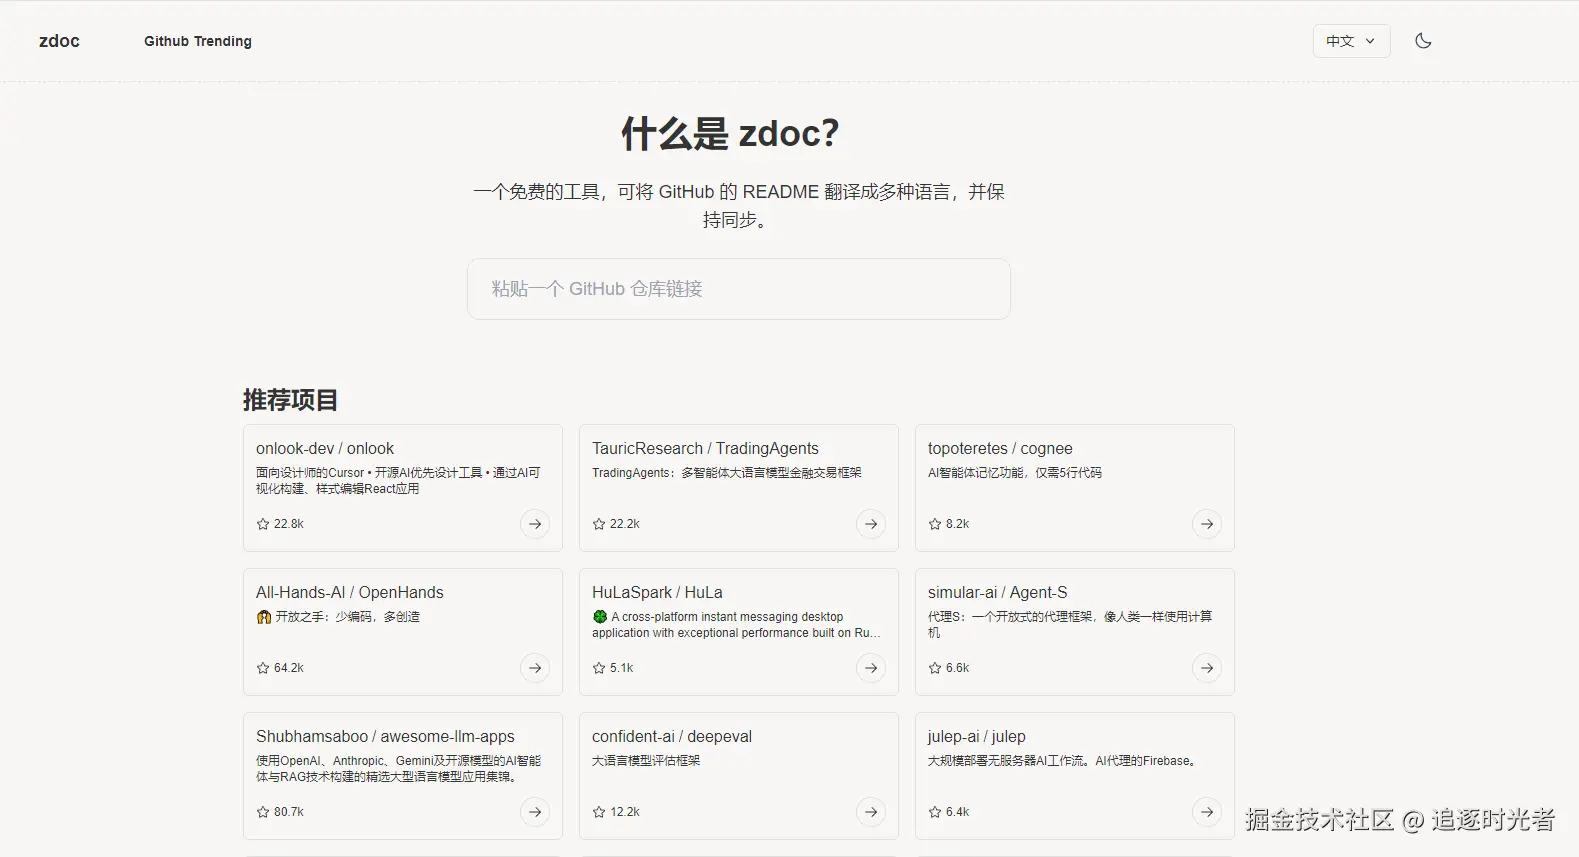This screenshot has width=1579, height=857.
Task: Open the simular-ai / Agent-S title
Action: click(x=998, y=593)
